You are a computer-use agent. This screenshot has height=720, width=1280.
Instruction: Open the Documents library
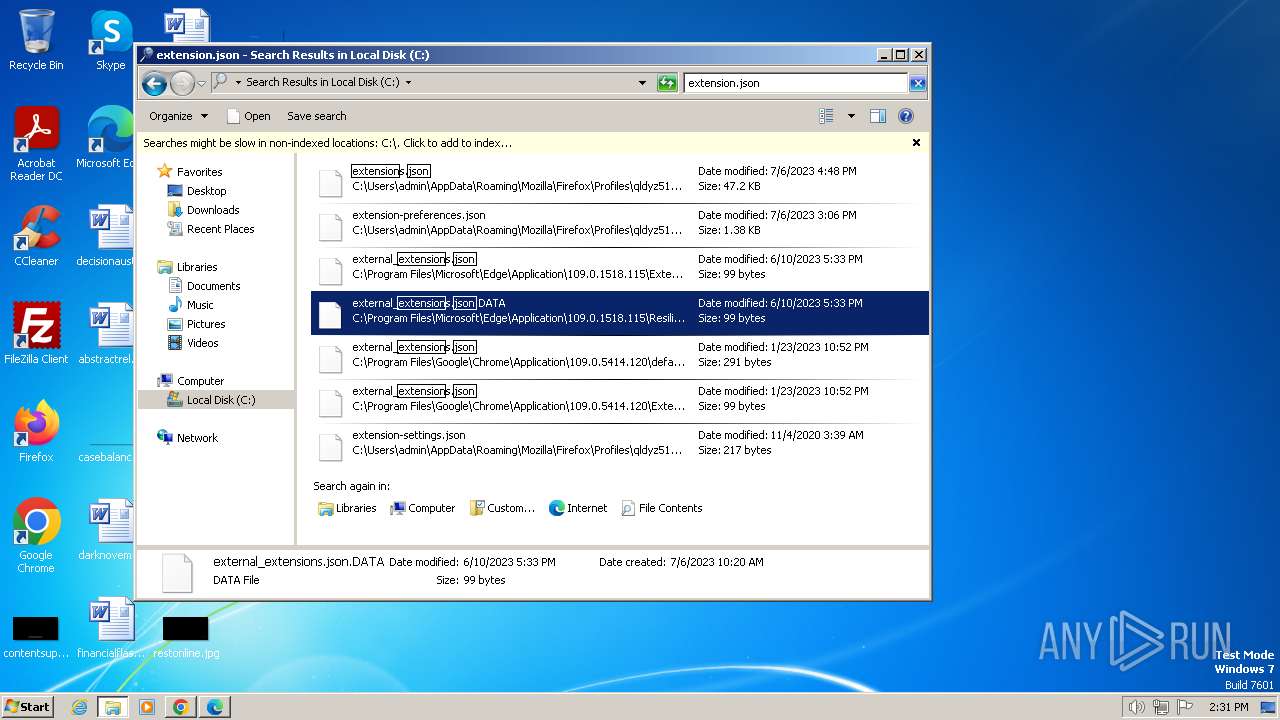213,286
